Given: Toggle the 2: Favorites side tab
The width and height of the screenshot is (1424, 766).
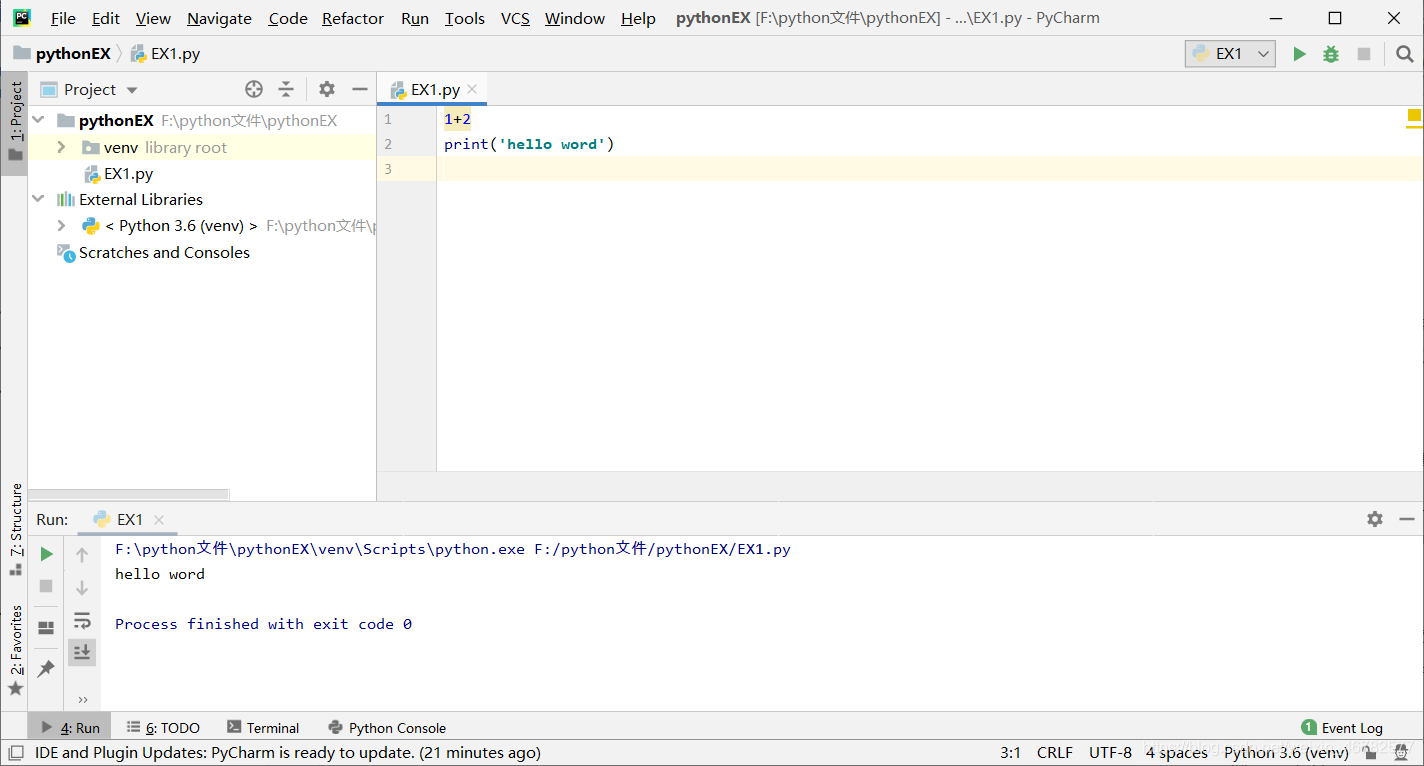Looking at the screenshot, I should click(x=15, y=651).
